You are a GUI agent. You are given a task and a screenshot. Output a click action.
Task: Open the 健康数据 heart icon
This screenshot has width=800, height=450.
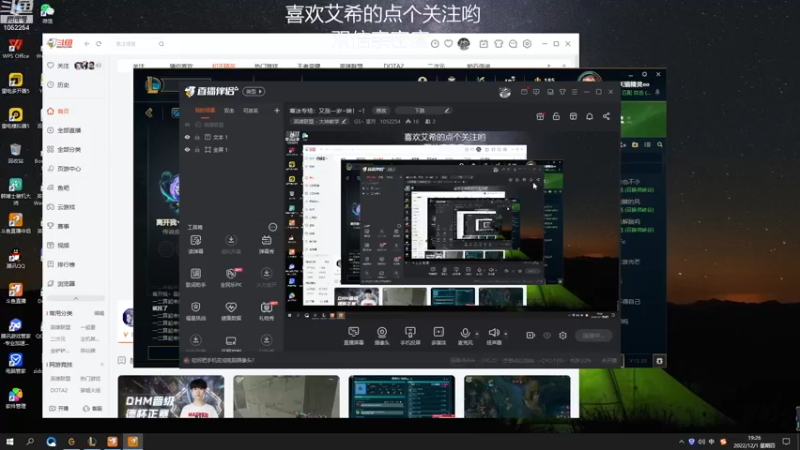point(231,311)
